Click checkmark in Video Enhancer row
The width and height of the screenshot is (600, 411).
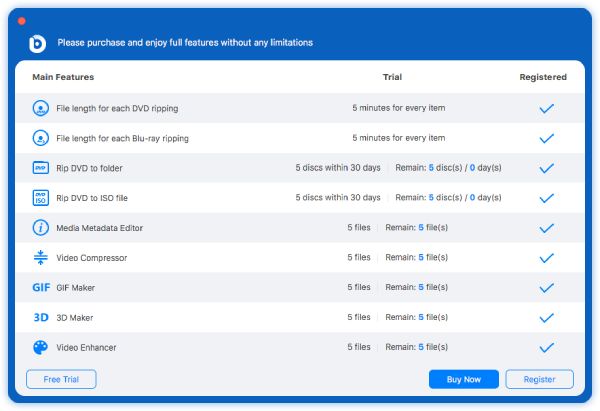tap(546, 347)
